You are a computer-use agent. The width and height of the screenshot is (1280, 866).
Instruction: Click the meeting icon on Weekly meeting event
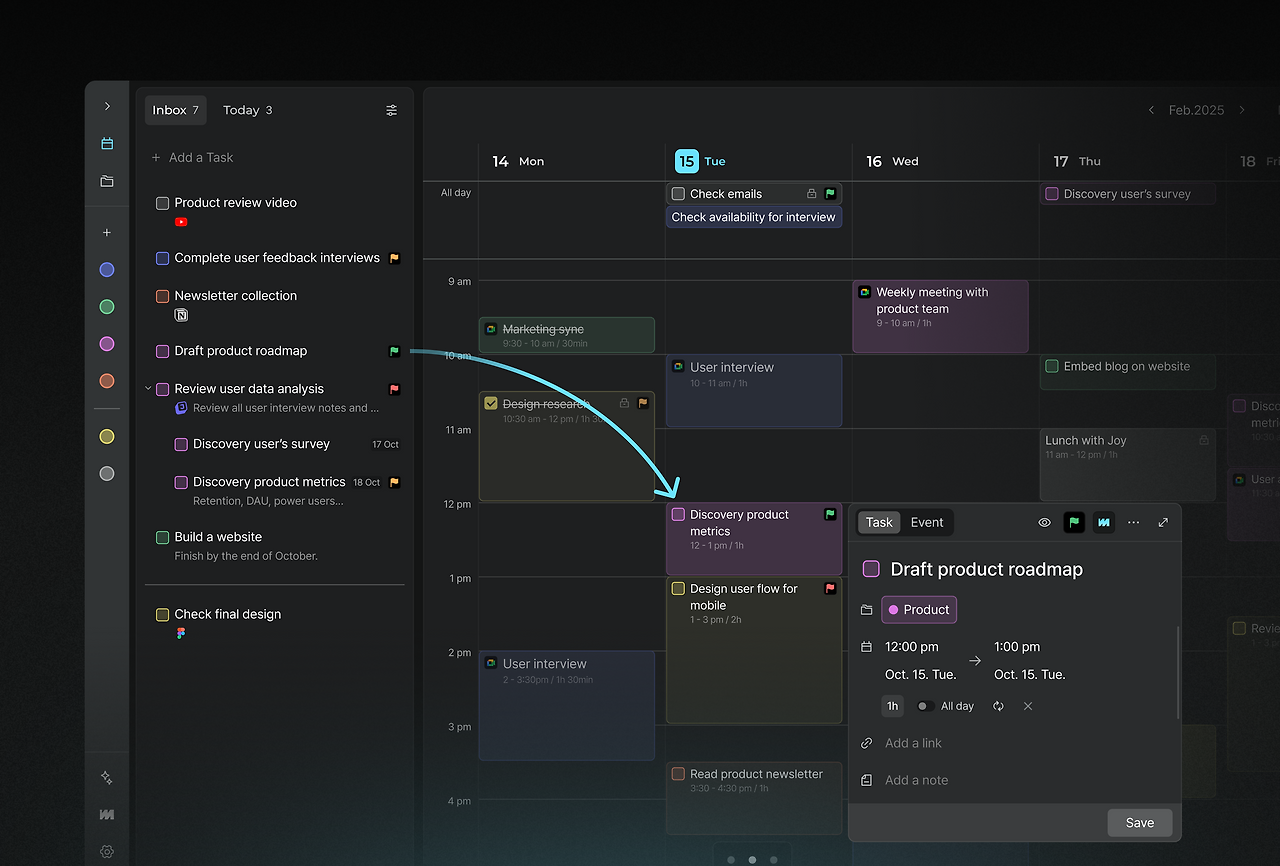tap(865, 292)
